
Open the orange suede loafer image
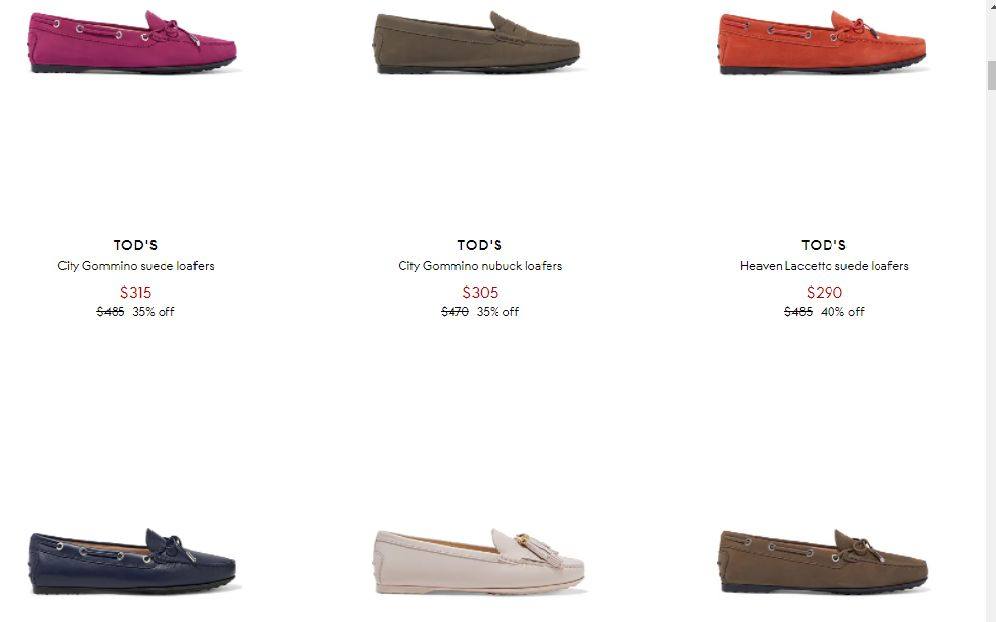point(823,43)
